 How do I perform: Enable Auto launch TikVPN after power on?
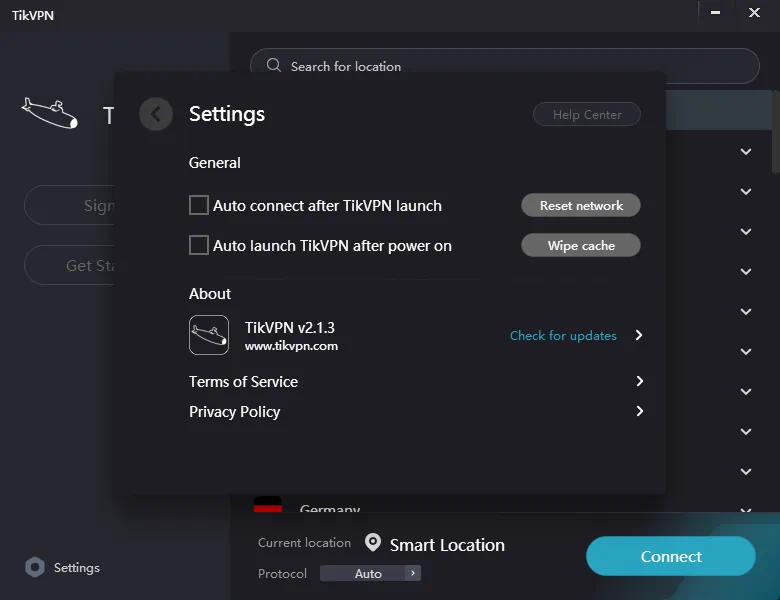(x=198, y=245)
